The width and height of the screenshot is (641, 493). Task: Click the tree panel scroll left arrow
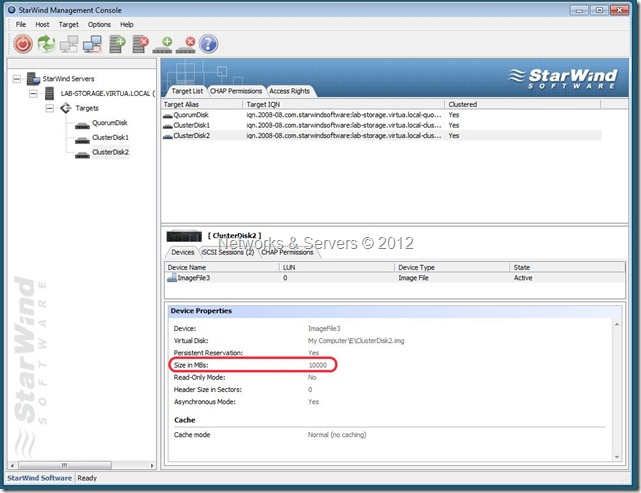click(12, 465)
